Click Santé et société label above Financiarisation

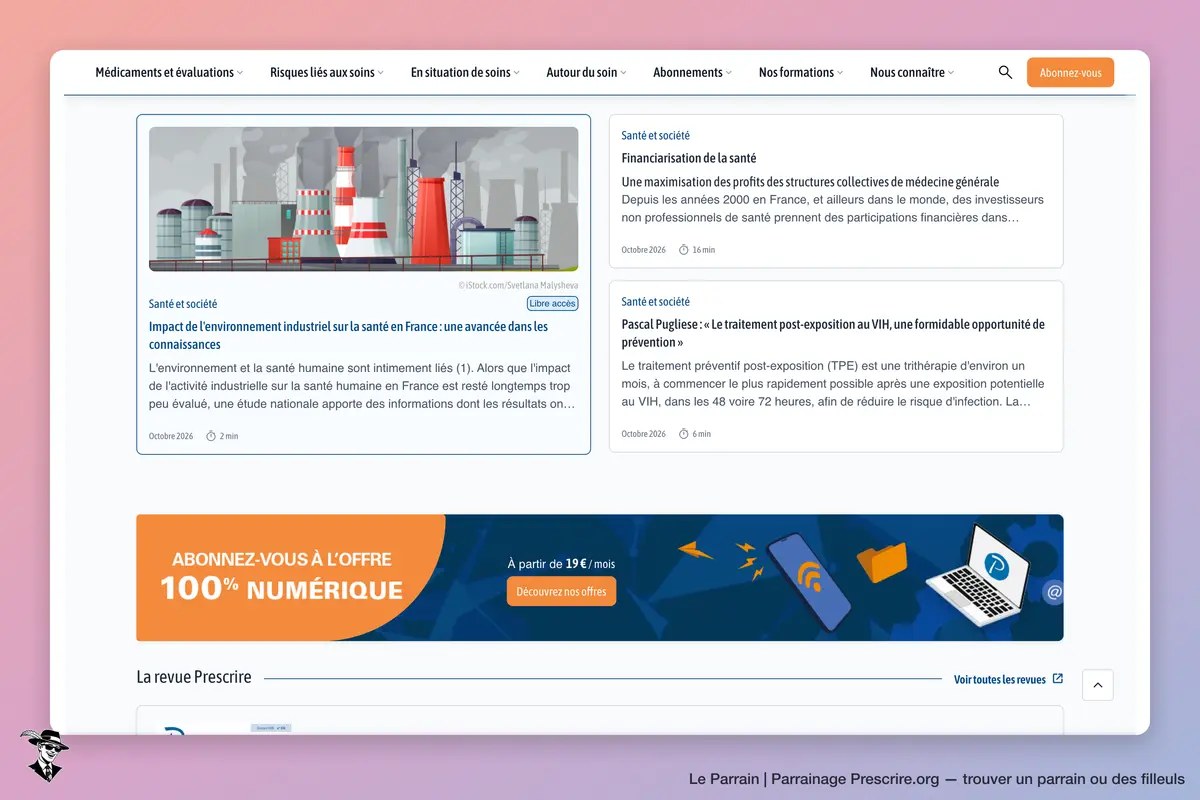click(x=655, y=135)
